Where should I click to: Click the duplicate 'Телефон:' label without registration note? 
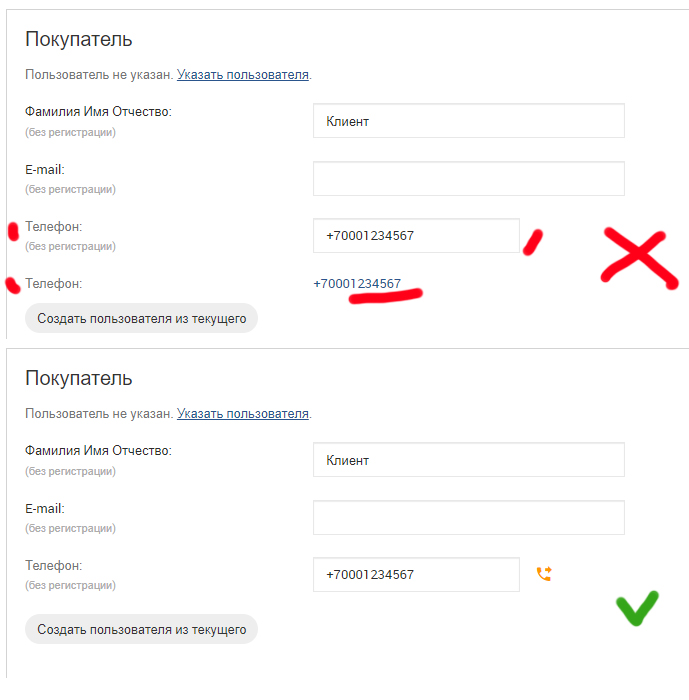pyautogui.click(x=54, y=284)
